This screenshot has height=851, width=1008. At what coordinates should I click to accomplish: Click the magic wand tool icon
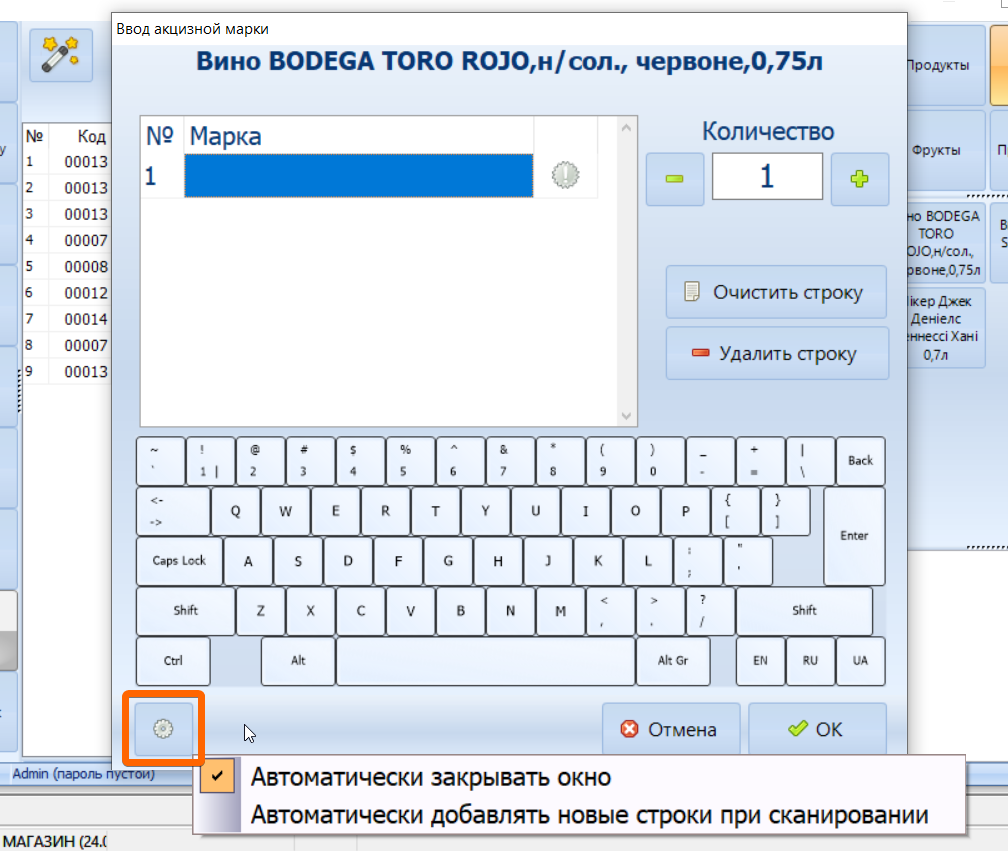point(60,55)
